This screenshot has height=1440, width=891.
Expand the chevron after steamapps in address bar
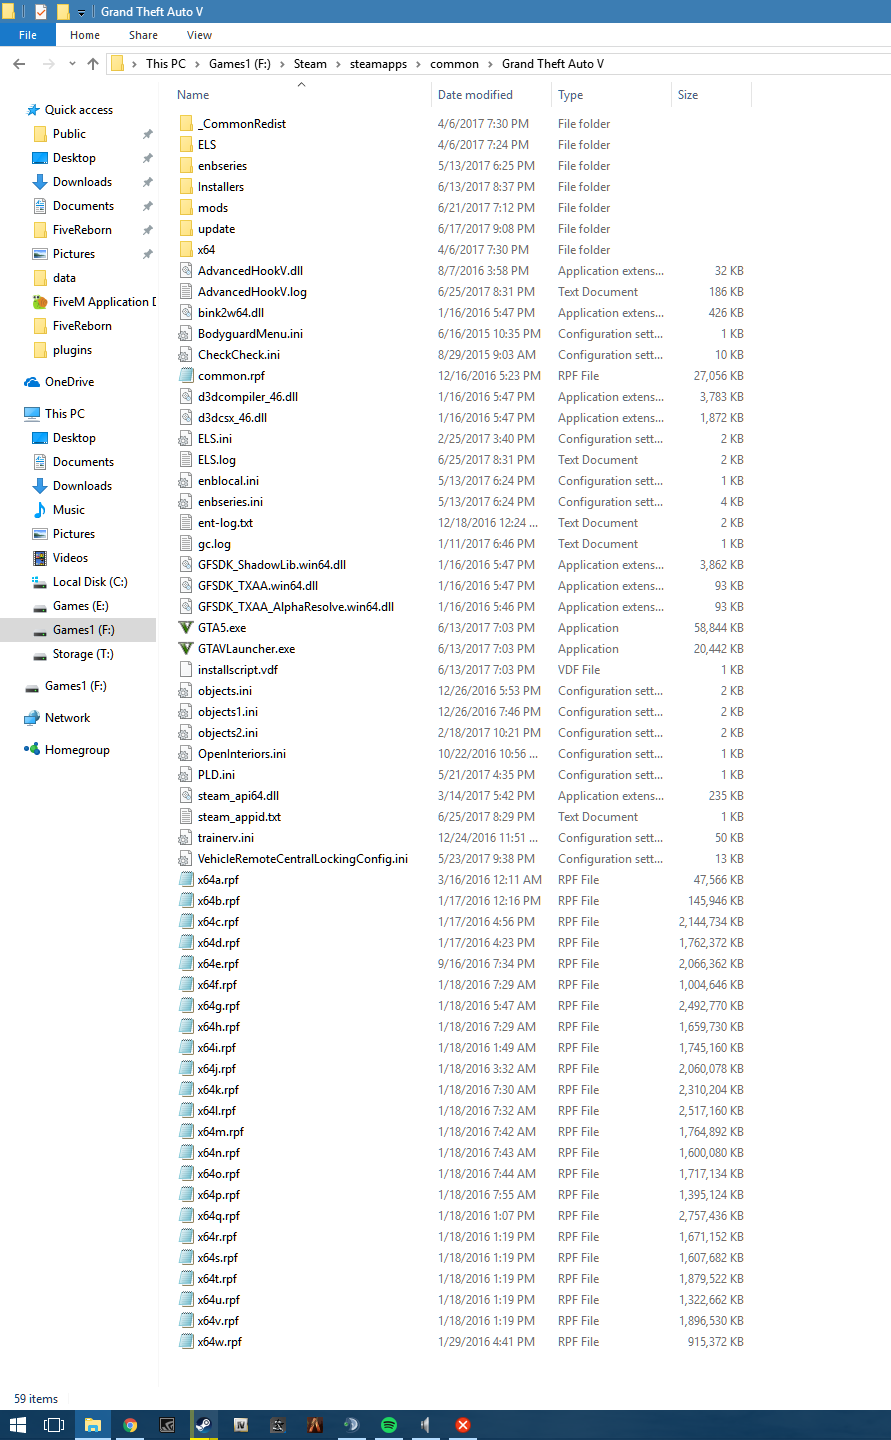[x=419, y=64]
